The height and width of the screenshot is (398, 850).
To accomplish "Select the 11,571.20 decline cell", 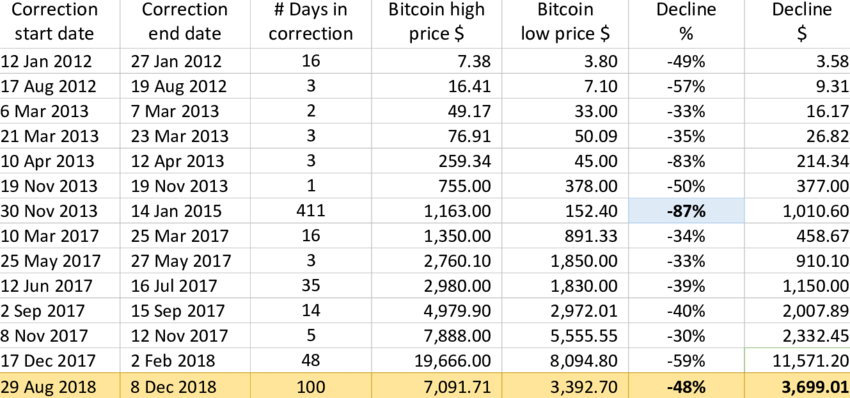I will pyautogui.click(x=797, y=360).
